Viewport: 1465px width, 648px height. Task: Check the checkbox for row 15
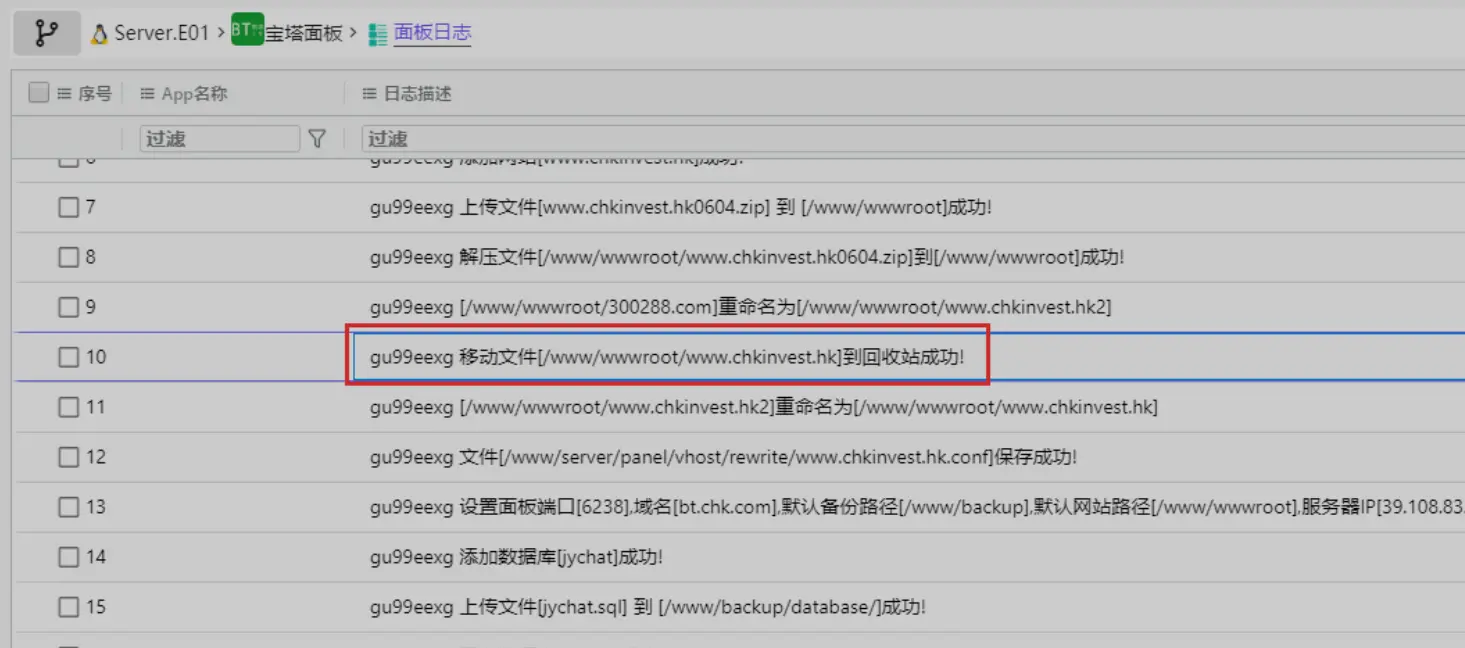(68, 607)
